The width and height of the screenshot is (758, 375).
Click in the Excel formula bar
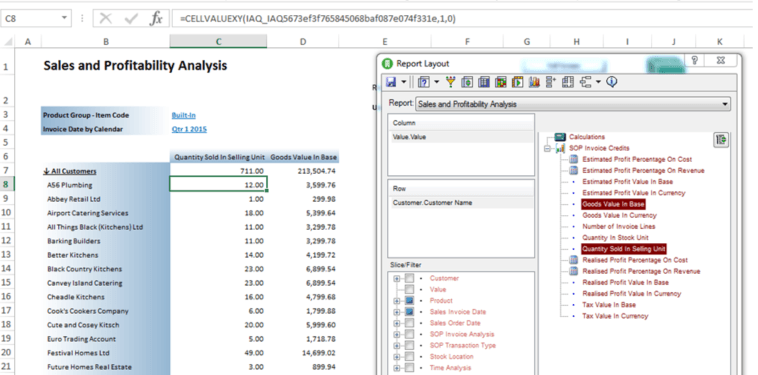pos(464,19)
